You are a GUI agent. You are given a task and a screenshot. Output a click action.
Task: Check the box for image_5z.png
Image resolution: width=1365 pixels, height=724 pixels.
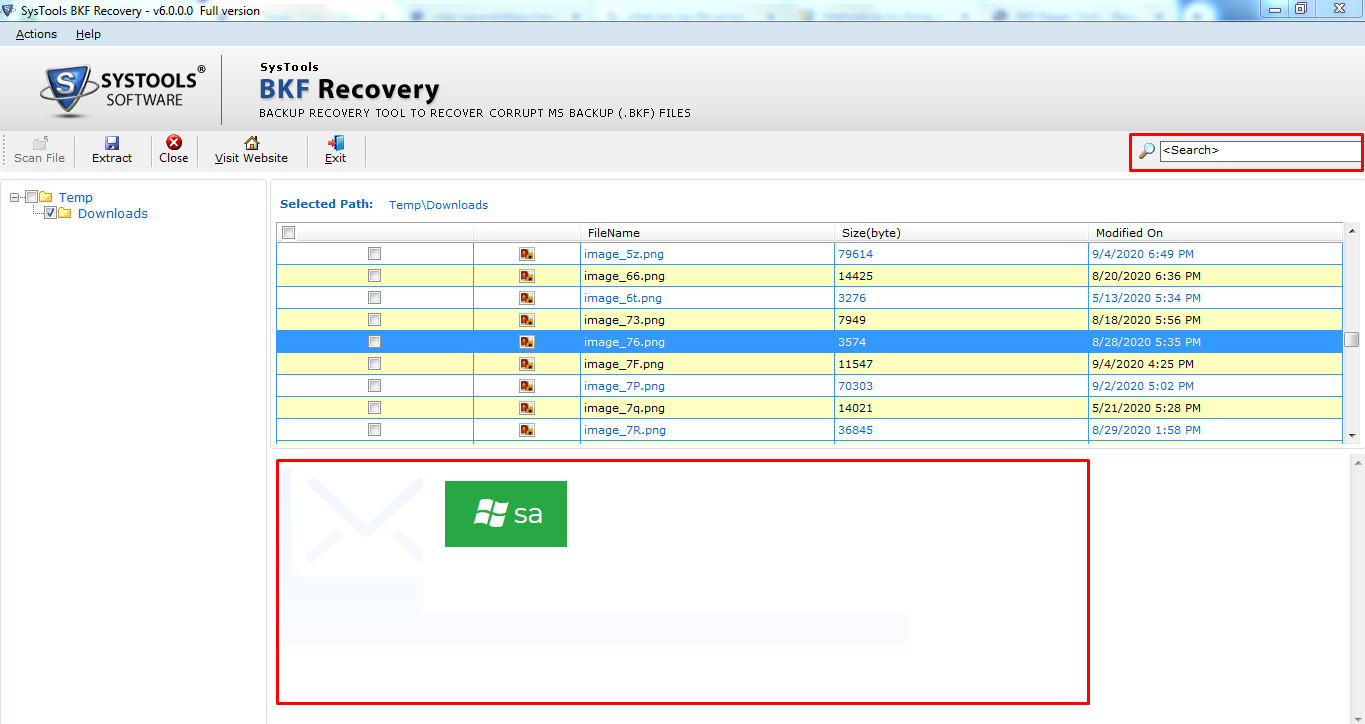[x=374, y=254]
